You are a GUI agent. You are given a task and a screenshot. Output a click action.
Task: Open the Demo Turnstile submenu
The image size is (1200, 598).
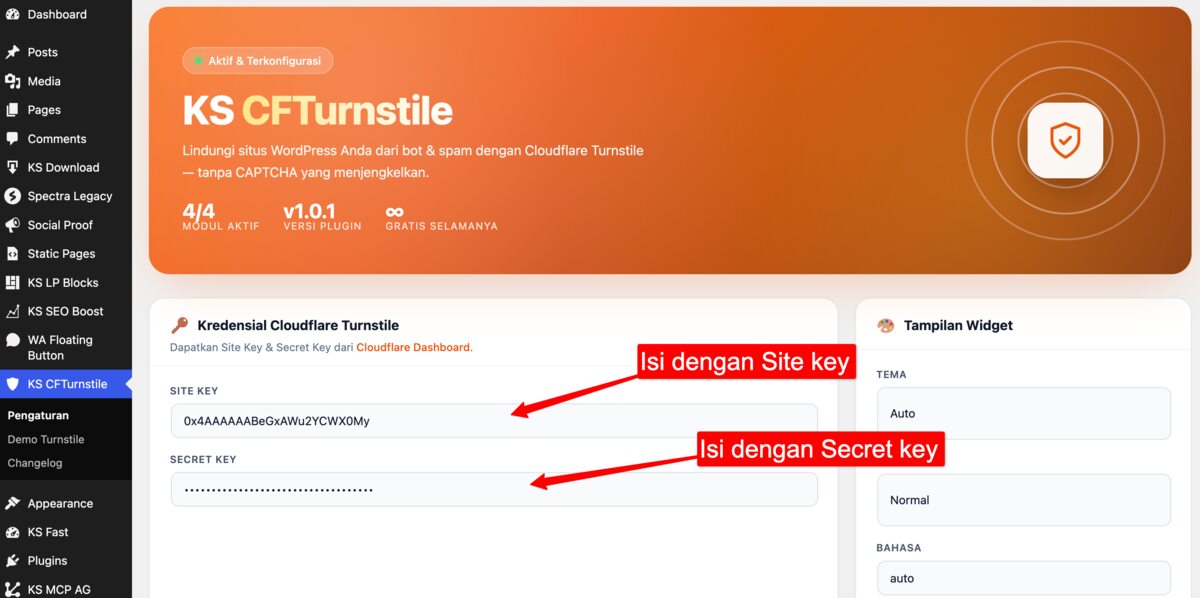coord(46,439)
